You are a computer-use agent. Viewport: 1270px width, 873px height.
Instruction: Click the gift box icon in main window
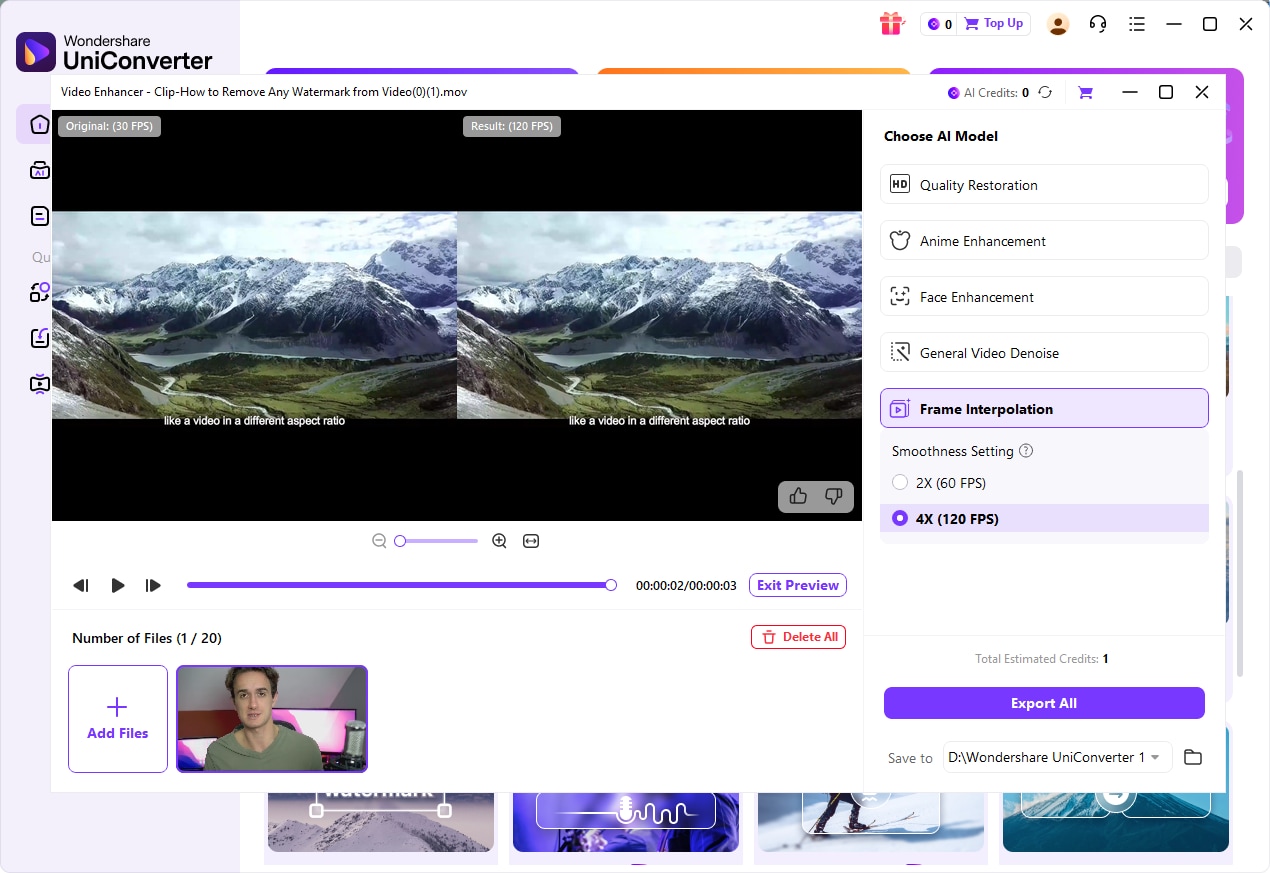(891, 23)
